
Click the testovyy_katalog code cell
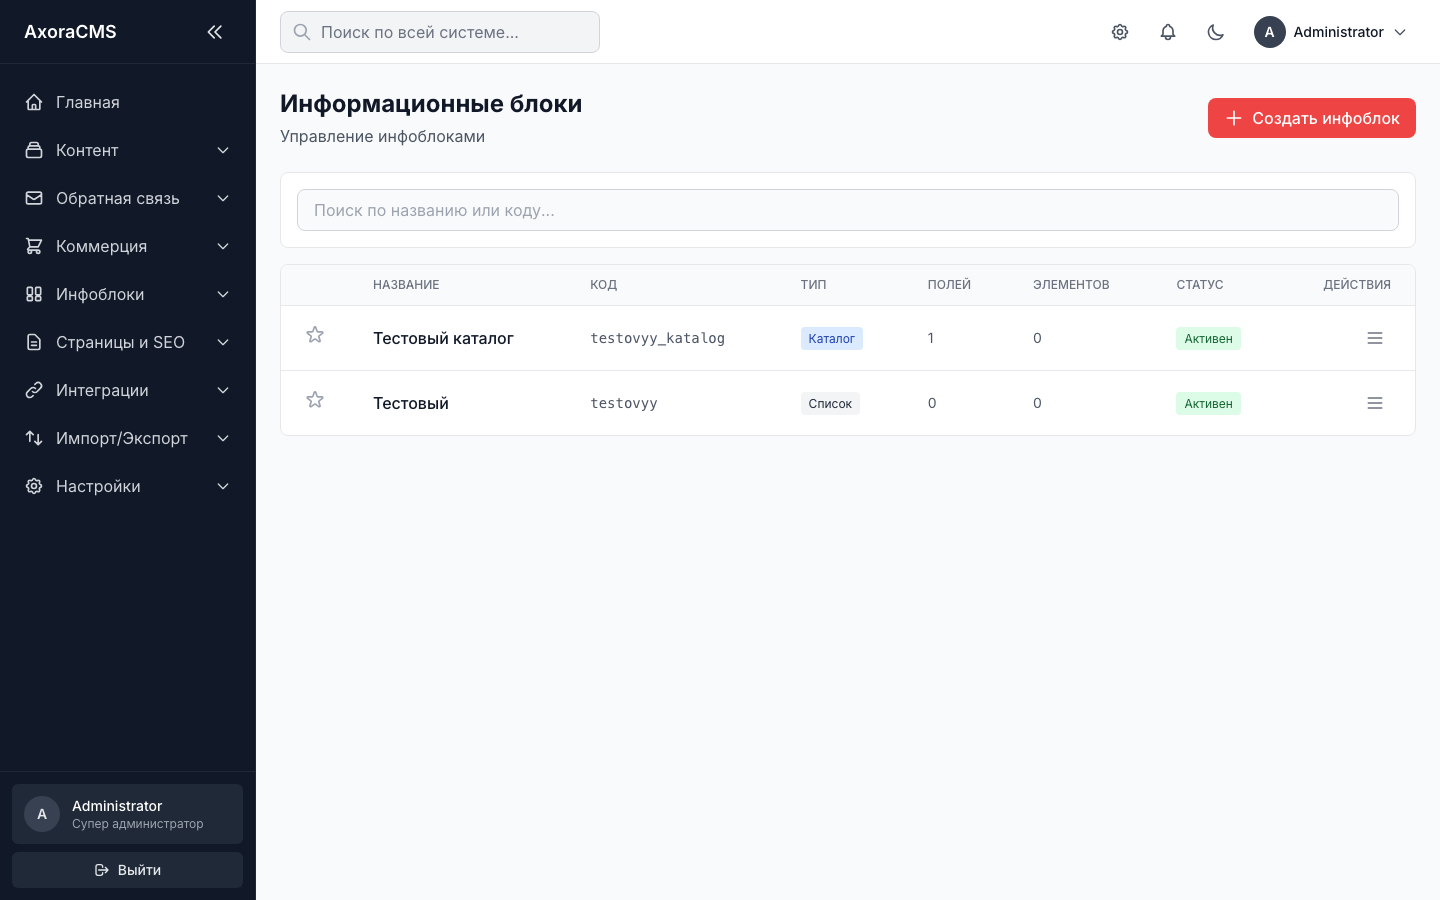pyautogui.click(x=657, y=338)
